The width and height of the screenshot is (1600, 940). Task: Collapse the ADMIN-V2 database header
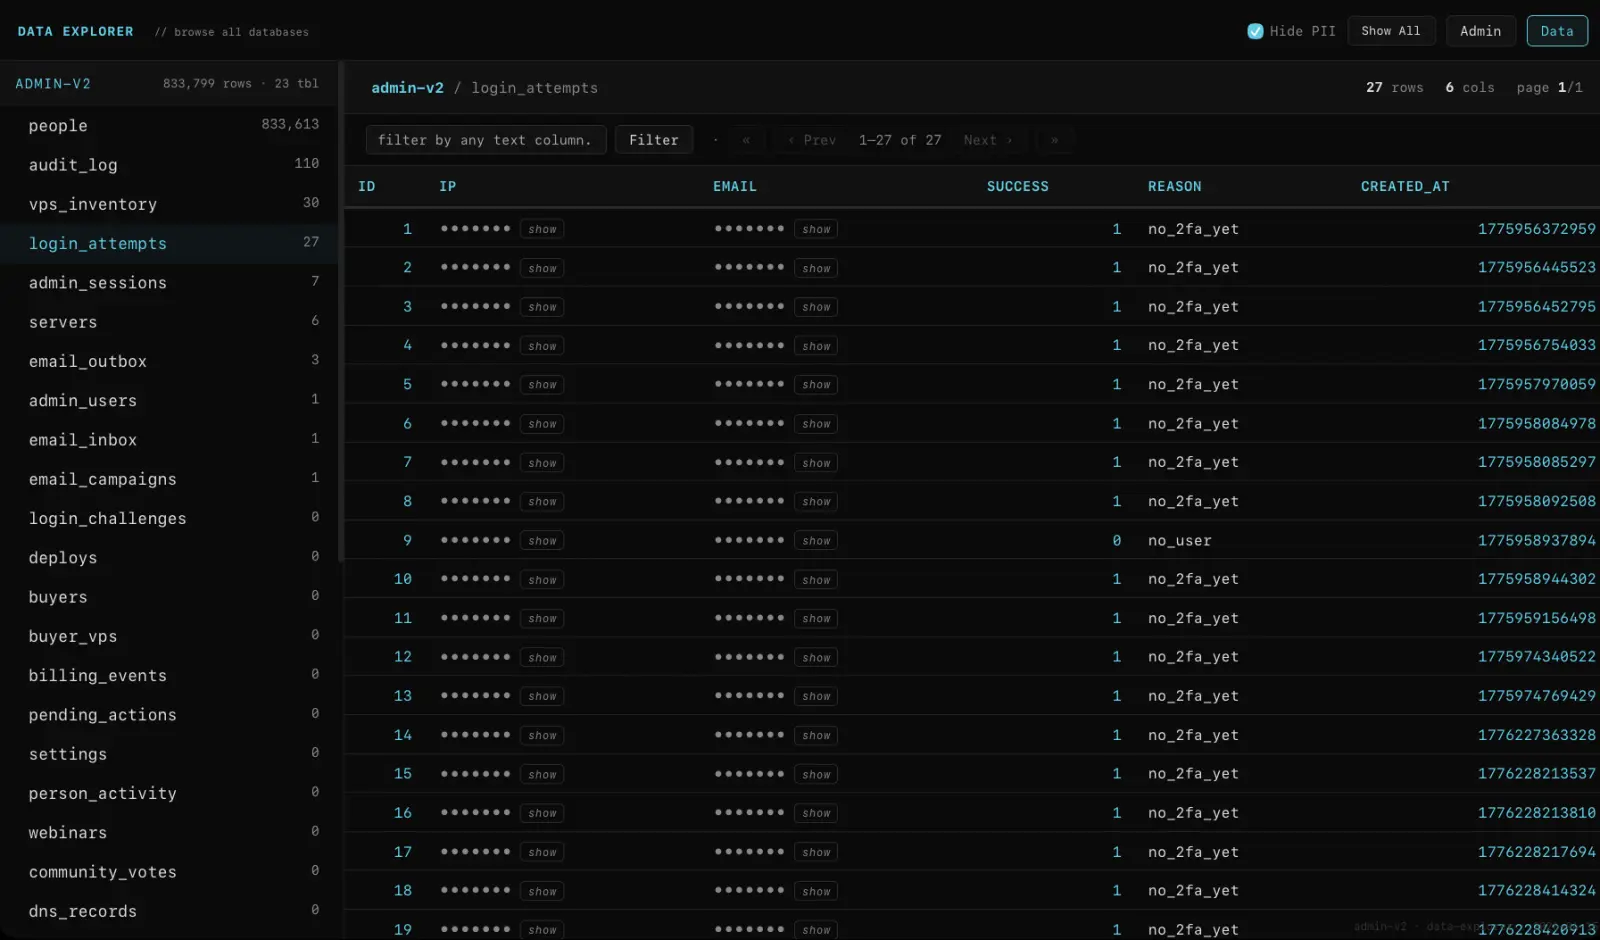(53, 83)
